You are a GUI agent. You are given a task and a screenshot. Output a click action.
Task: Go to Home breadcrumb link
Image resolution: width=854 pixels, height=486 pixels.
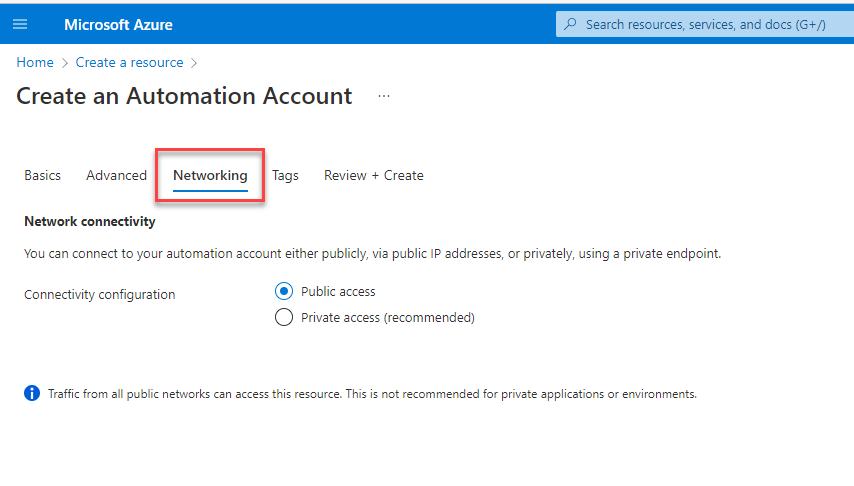[35, 63]
